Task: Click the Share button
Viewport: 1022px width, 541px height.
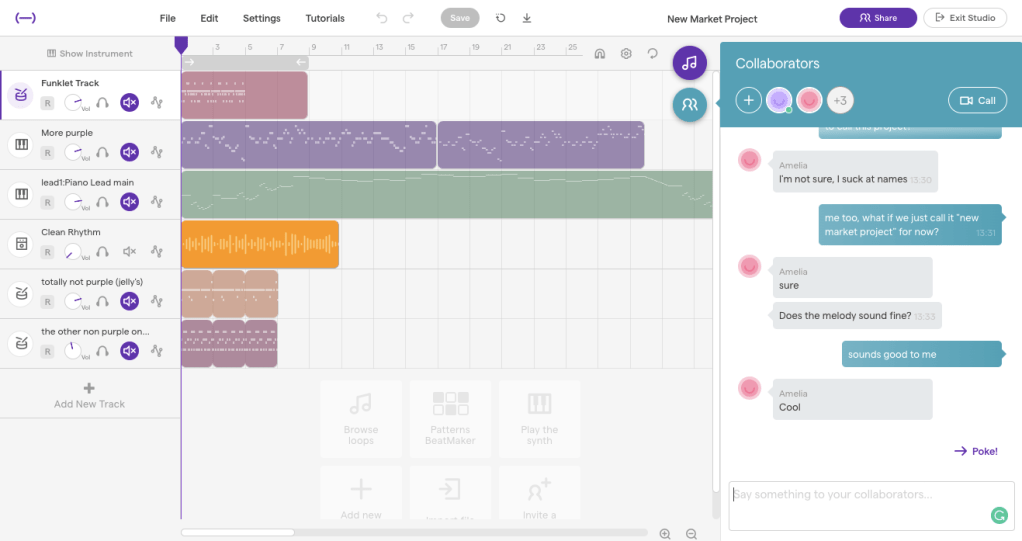Action: point(877,18)
